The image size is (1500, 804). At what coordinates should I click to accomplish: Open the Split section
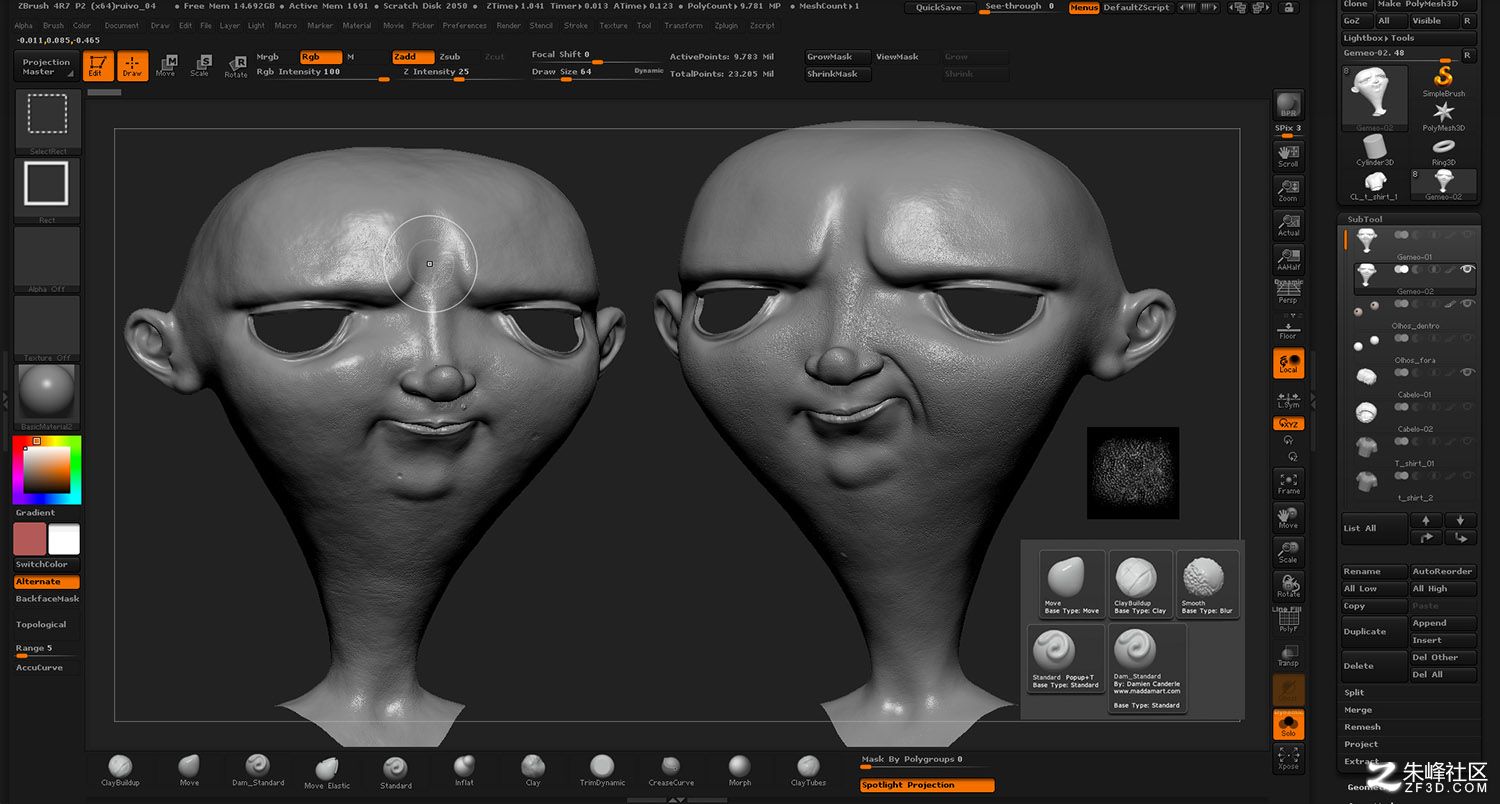click(x=1355, y=692)
